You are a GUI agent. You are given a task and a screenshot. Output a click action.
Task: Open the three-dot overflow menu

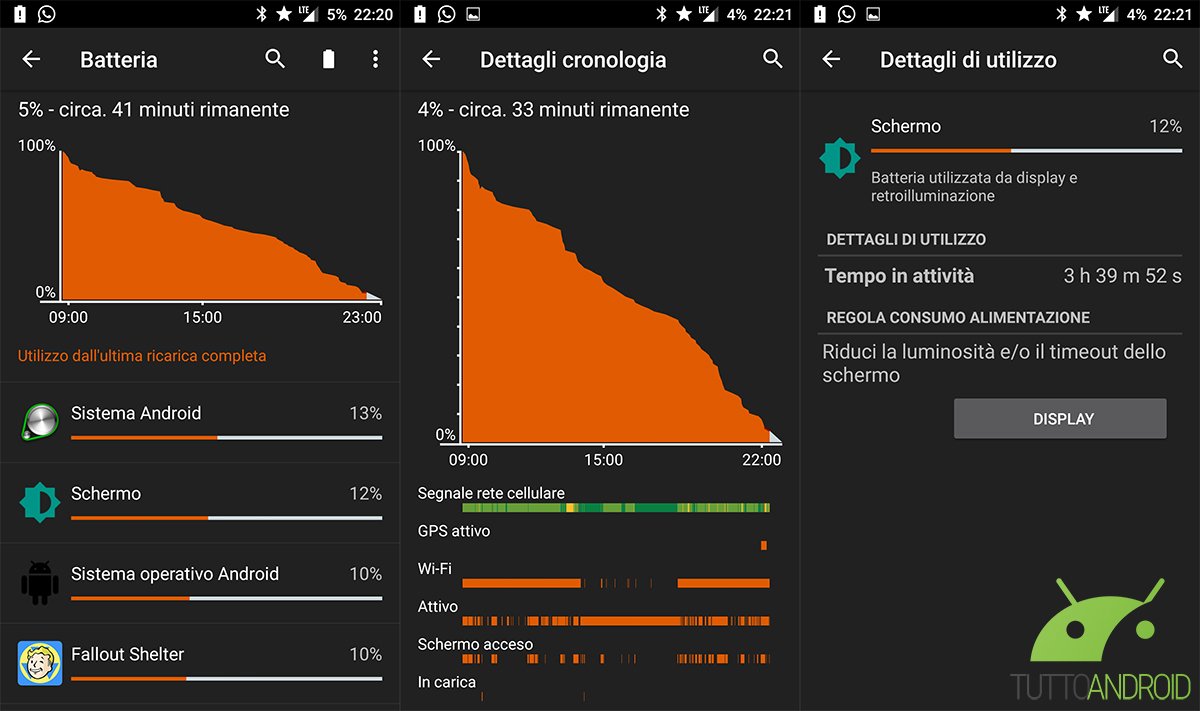tap(375, 59)
